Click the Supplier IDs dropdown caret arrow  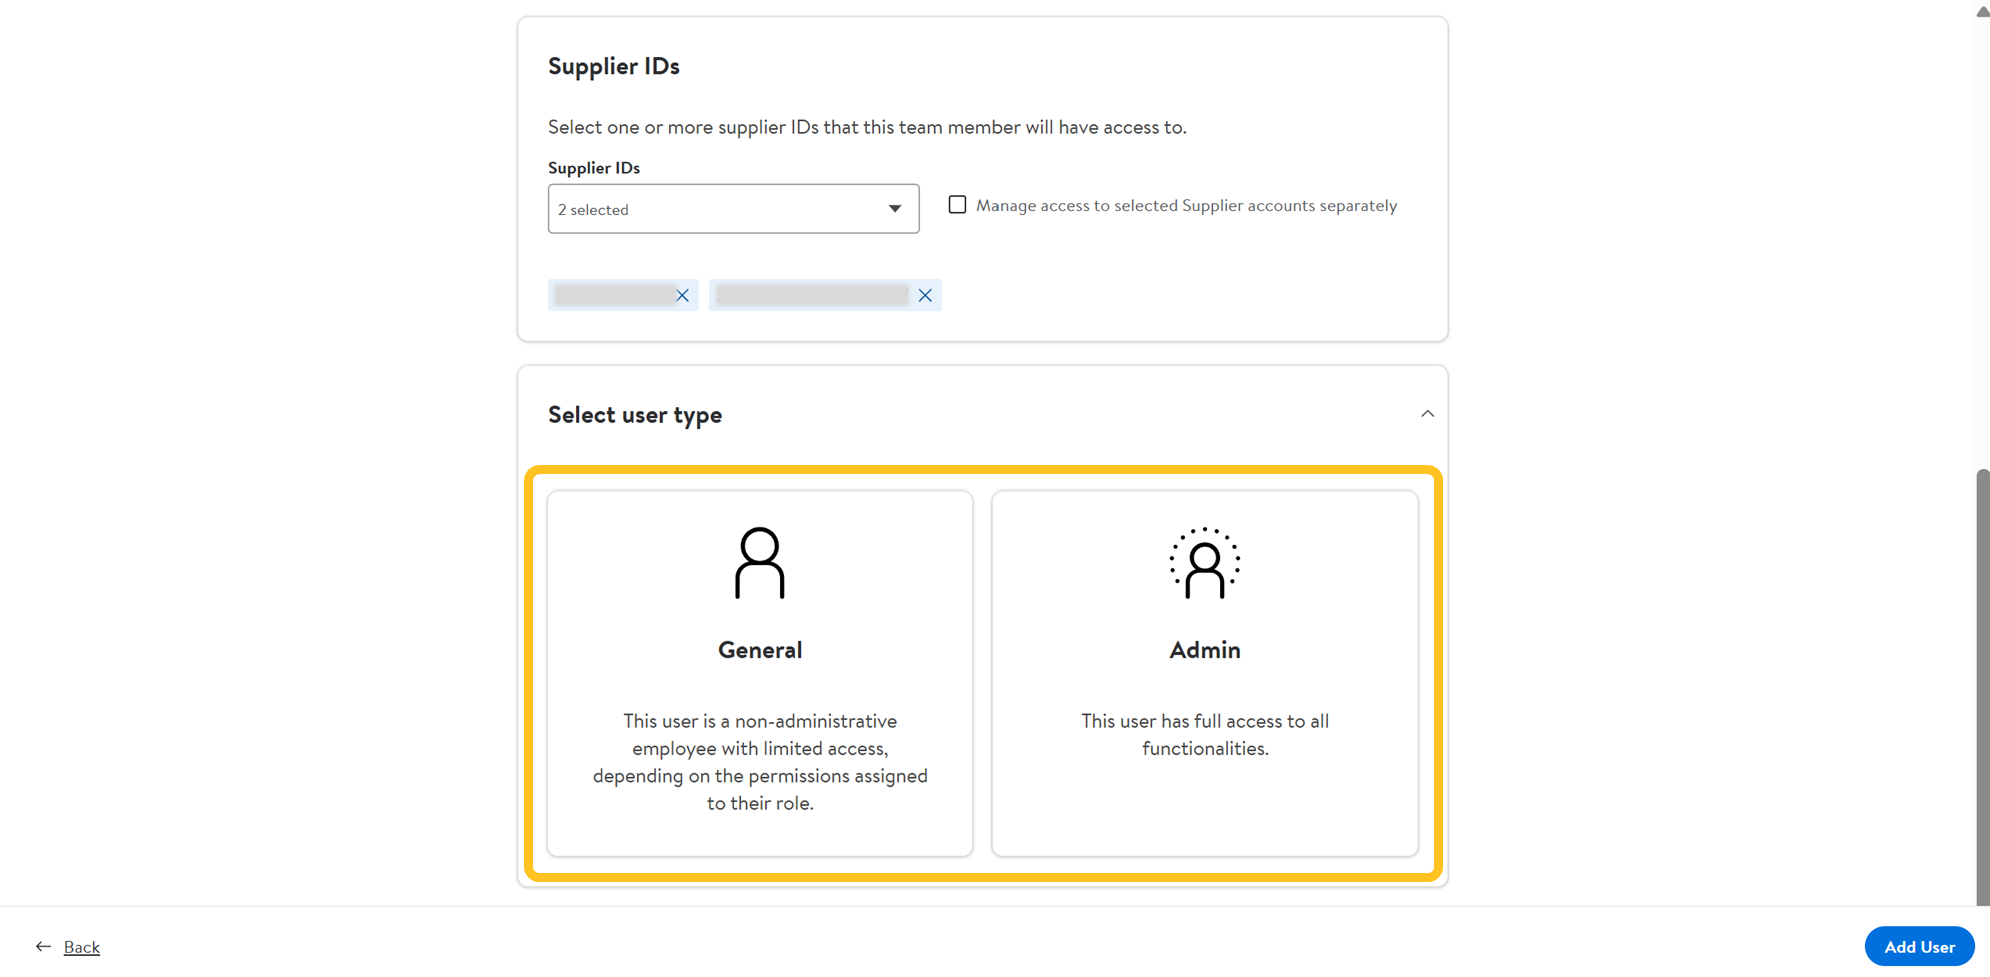click(895, 209)
